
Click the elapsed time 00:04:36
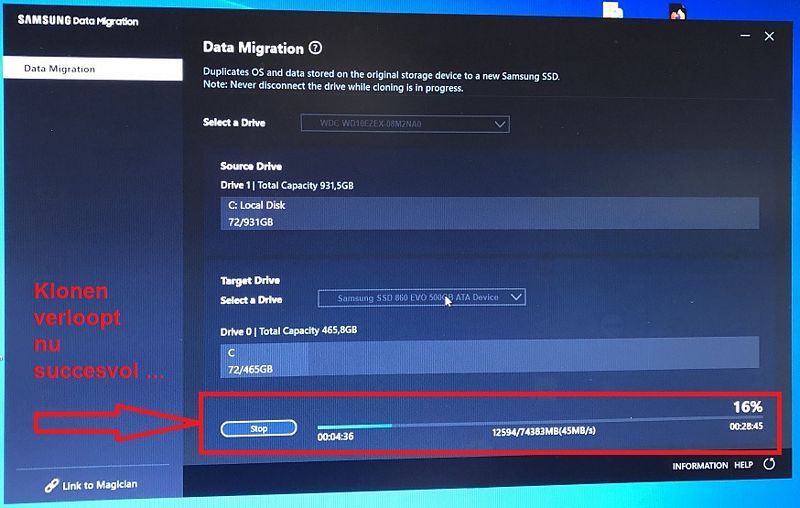point(335,437)
